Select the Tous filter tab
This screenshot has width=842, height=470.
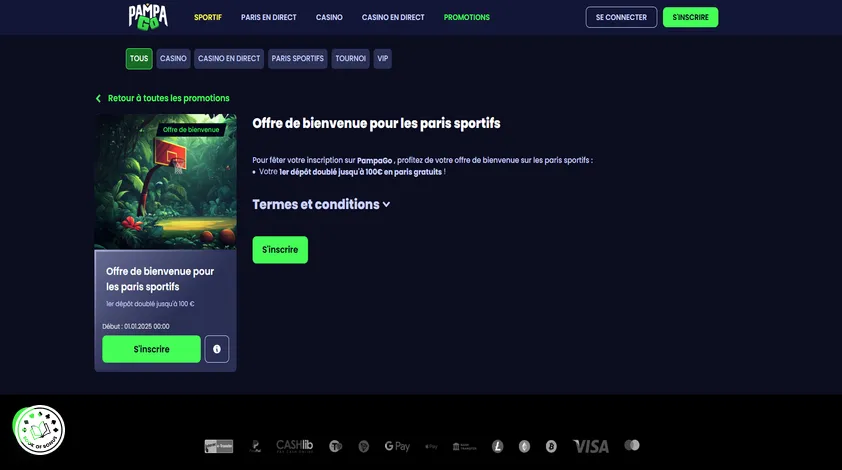point(139,59)
